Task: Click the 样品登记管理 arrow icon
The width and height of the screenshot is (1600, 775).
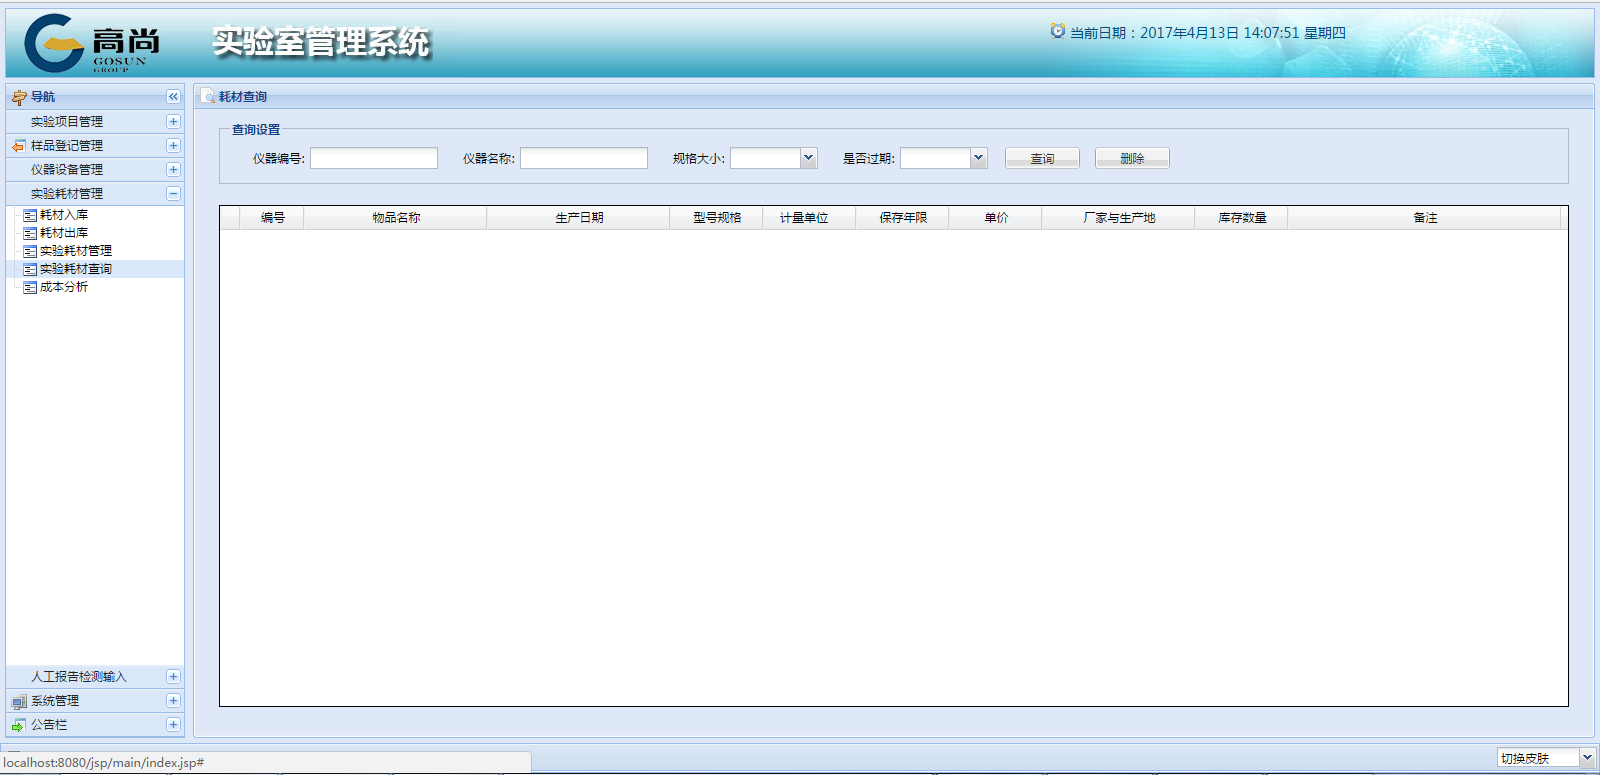Action: pos(19,146)
